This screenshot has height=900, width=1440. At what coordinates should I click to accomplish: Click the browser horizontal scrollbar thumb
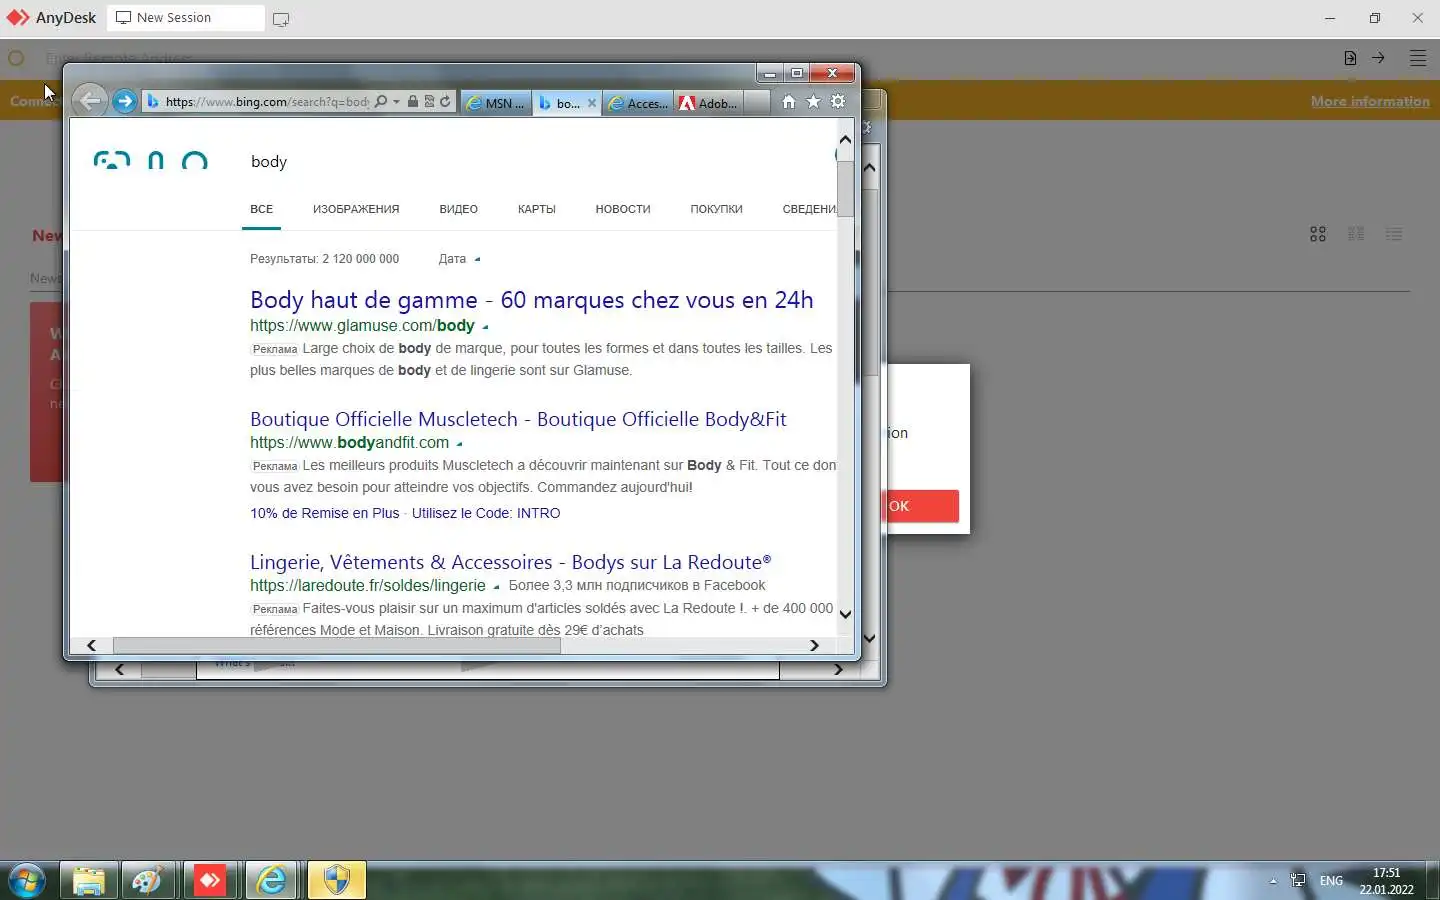[x=337, y=645]
